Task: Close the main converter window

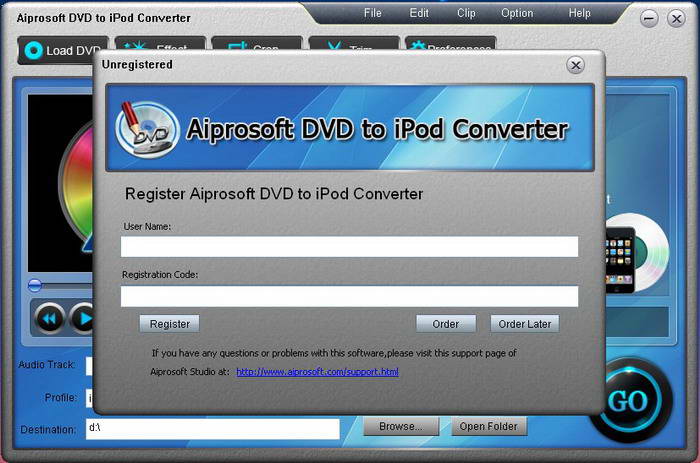Action: coord(676,19)
